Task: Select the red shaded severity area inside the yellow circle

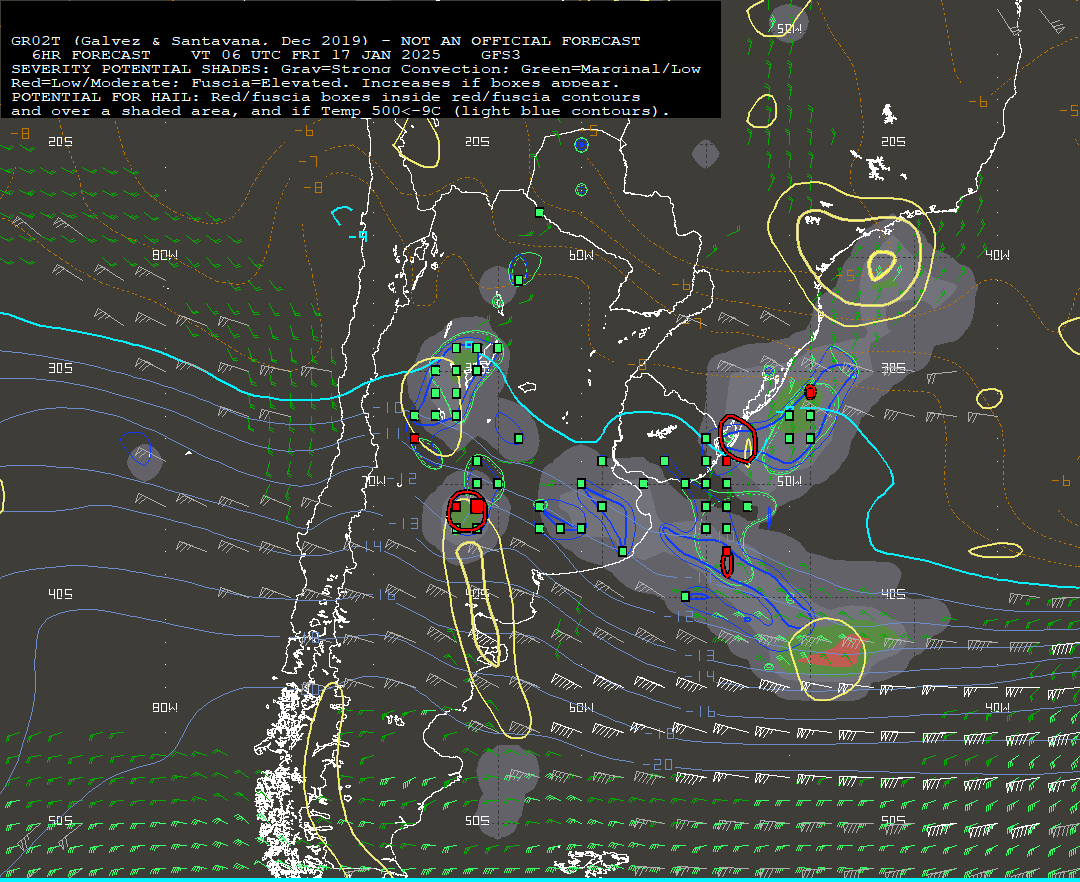Action: click(832, 652)
